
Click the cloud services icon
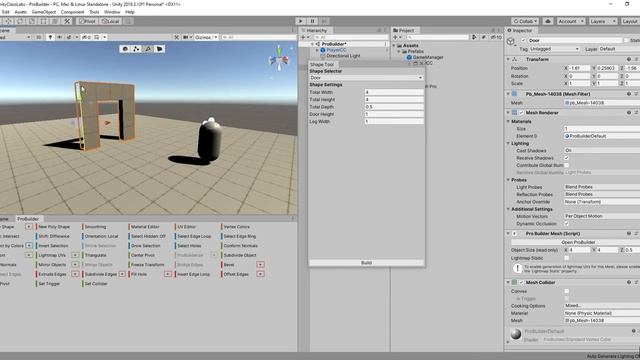tap(548, 21)
